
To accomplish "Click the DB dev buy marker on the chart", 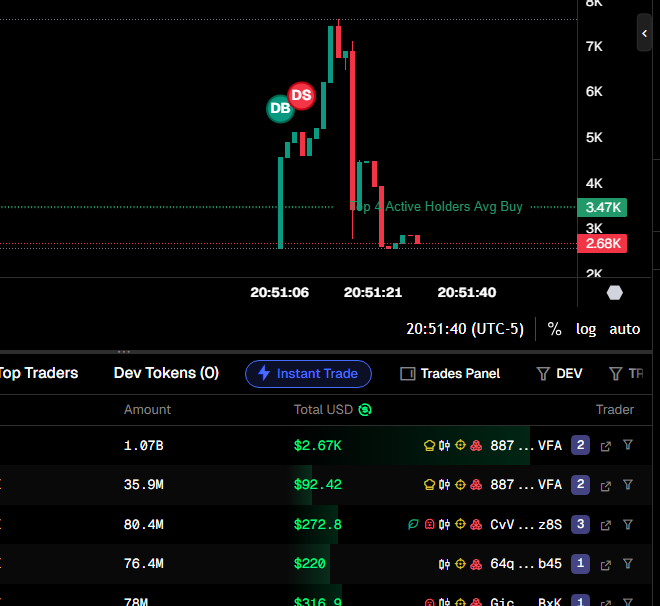I will (x=280, y=109).
